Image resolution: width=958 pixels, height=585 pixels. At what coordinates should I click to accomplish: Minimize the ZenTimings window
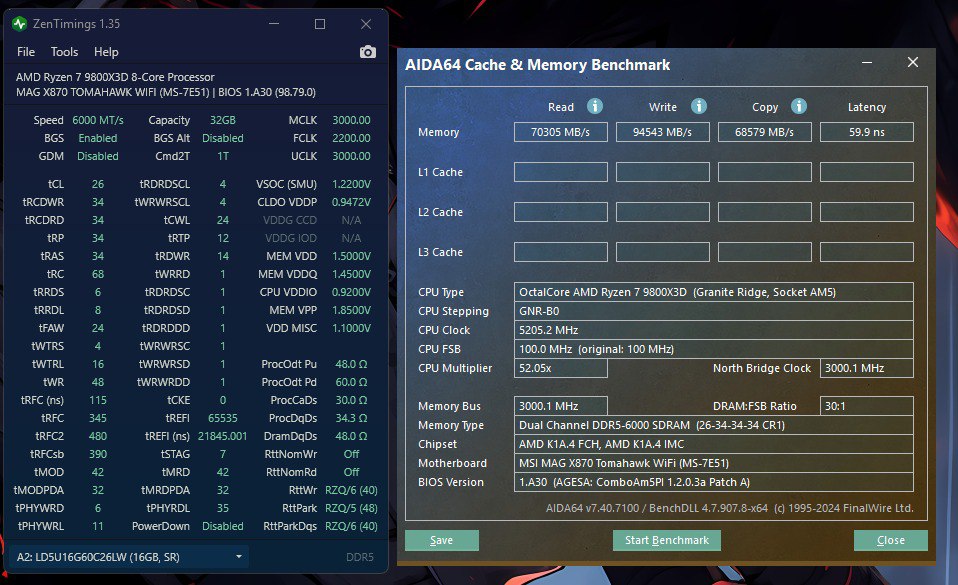pos(274,24)
